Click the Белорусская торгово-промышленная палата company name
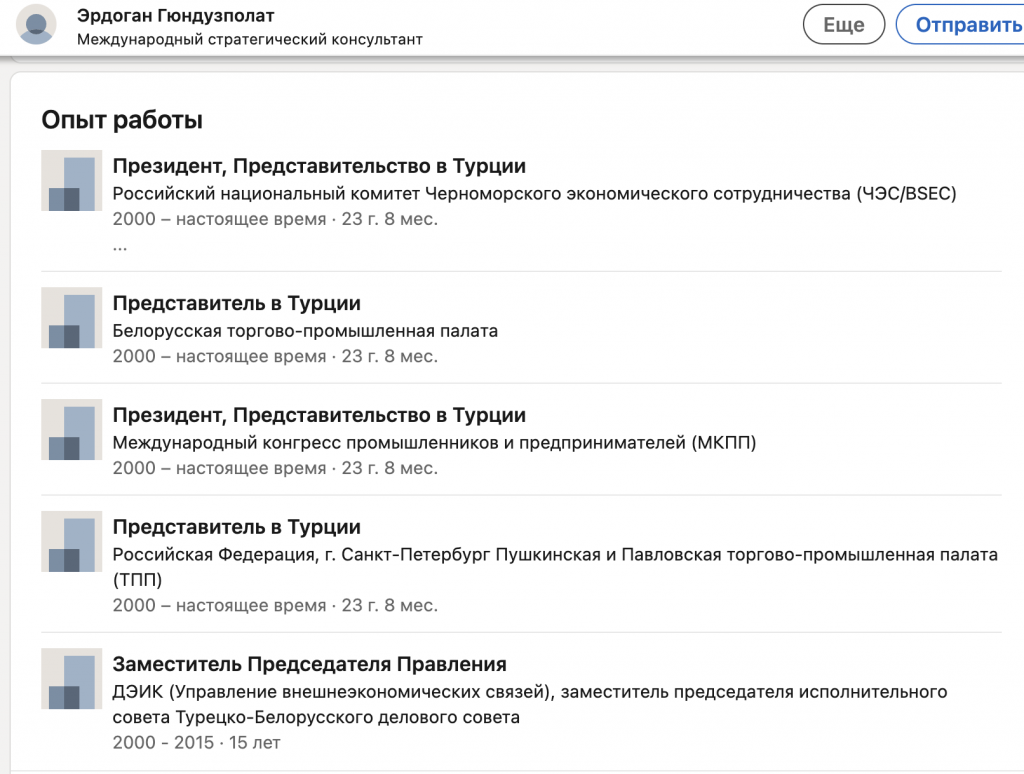The image size is (1024, 774). [x=305, y=330]
